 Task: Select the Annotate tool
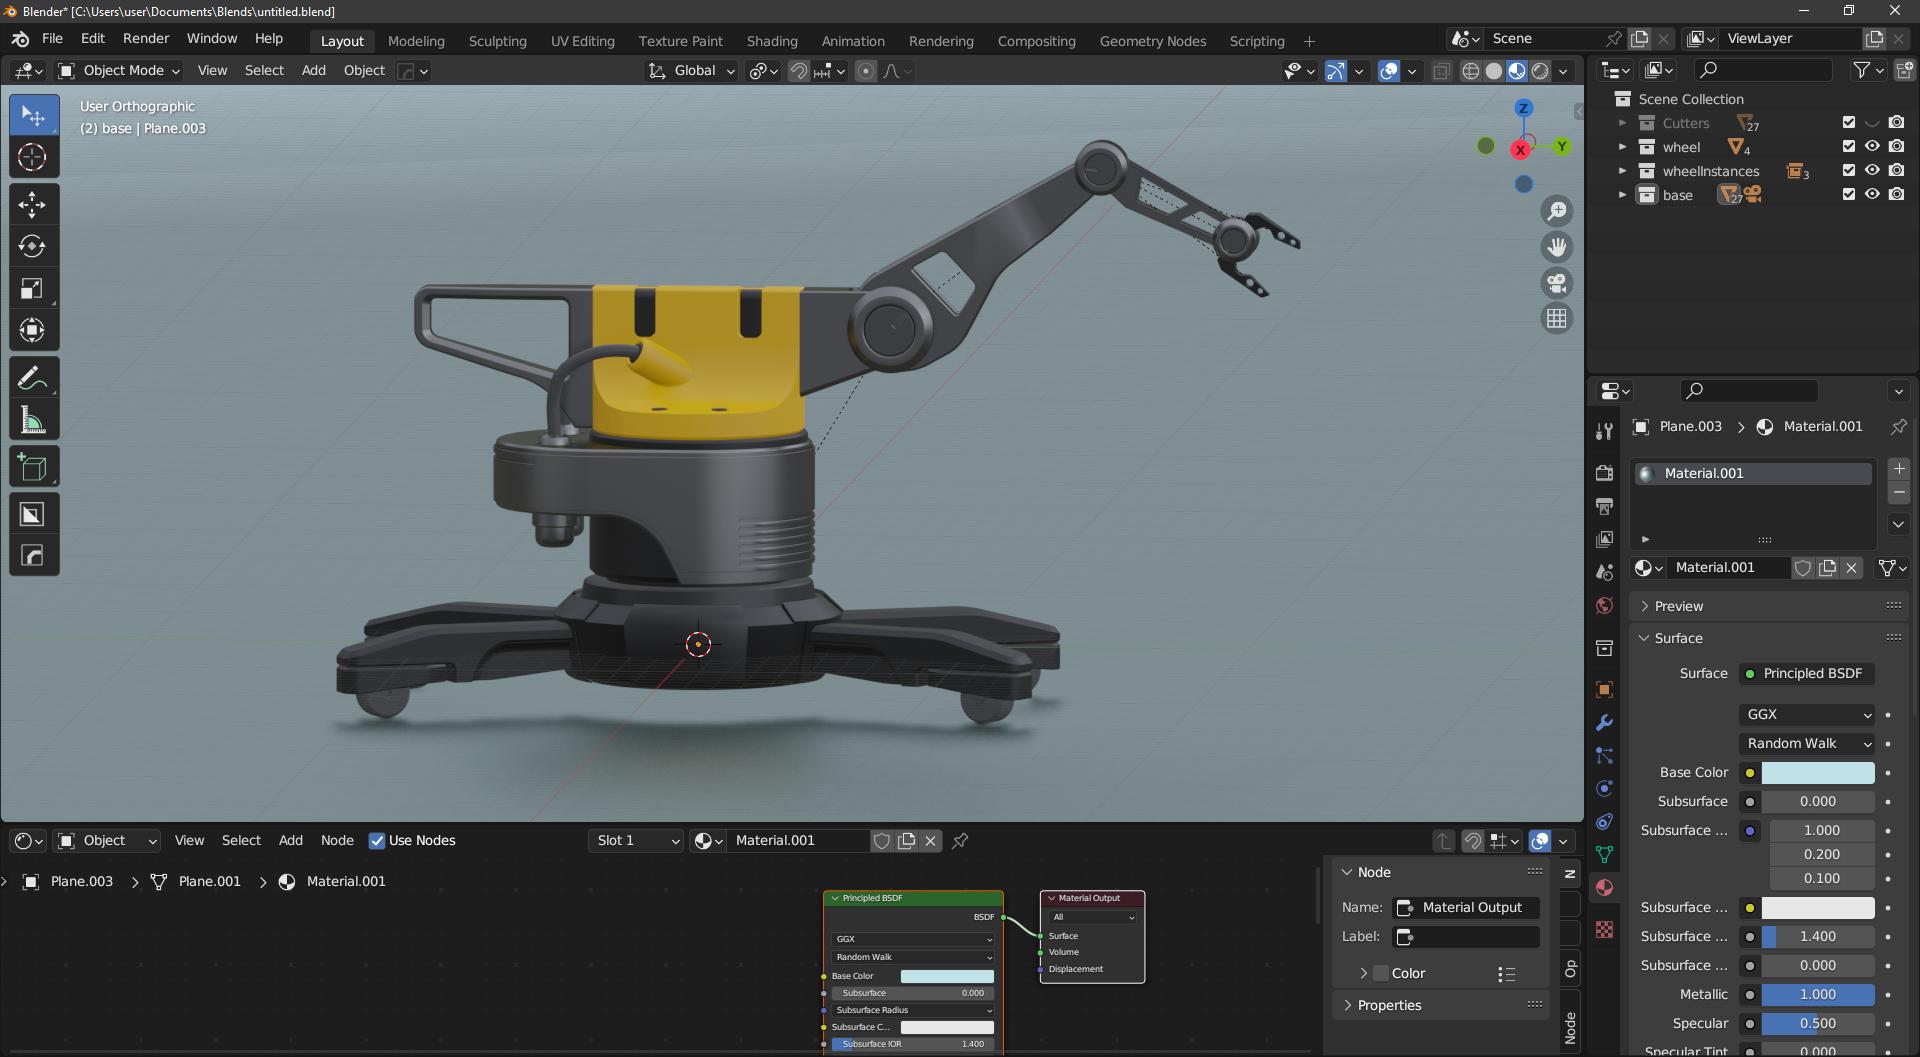[32, 378]
